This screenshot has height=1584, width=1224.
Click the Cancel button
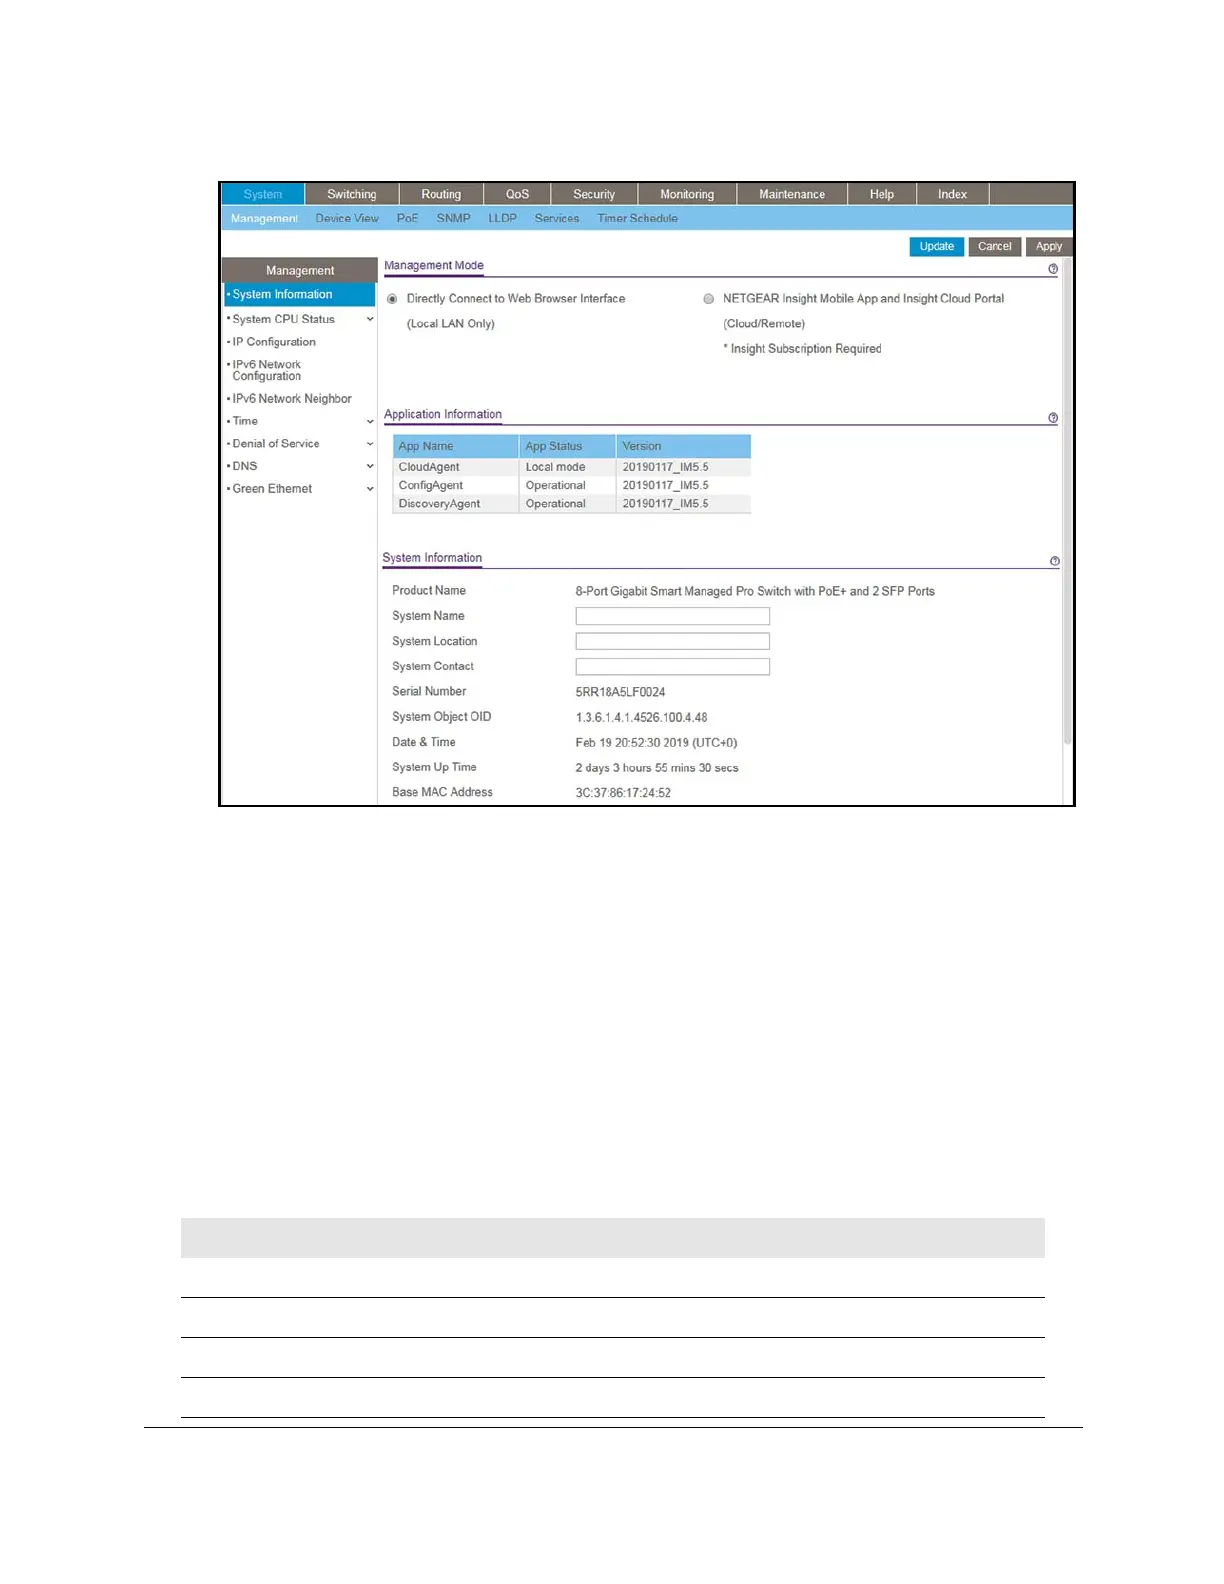[994, 246]
